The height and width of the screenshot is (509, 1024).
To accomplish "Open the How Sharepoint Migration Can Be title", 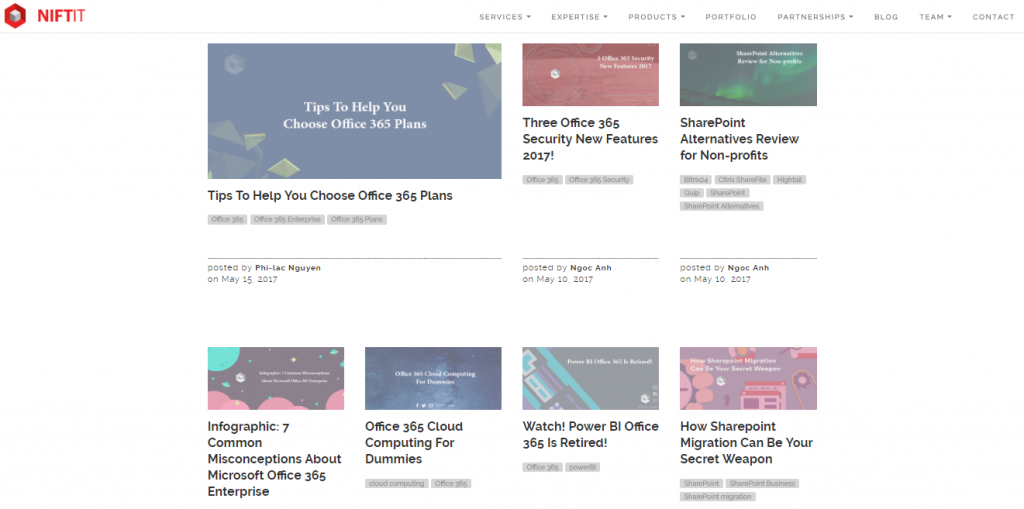I will tap(746, 442).
